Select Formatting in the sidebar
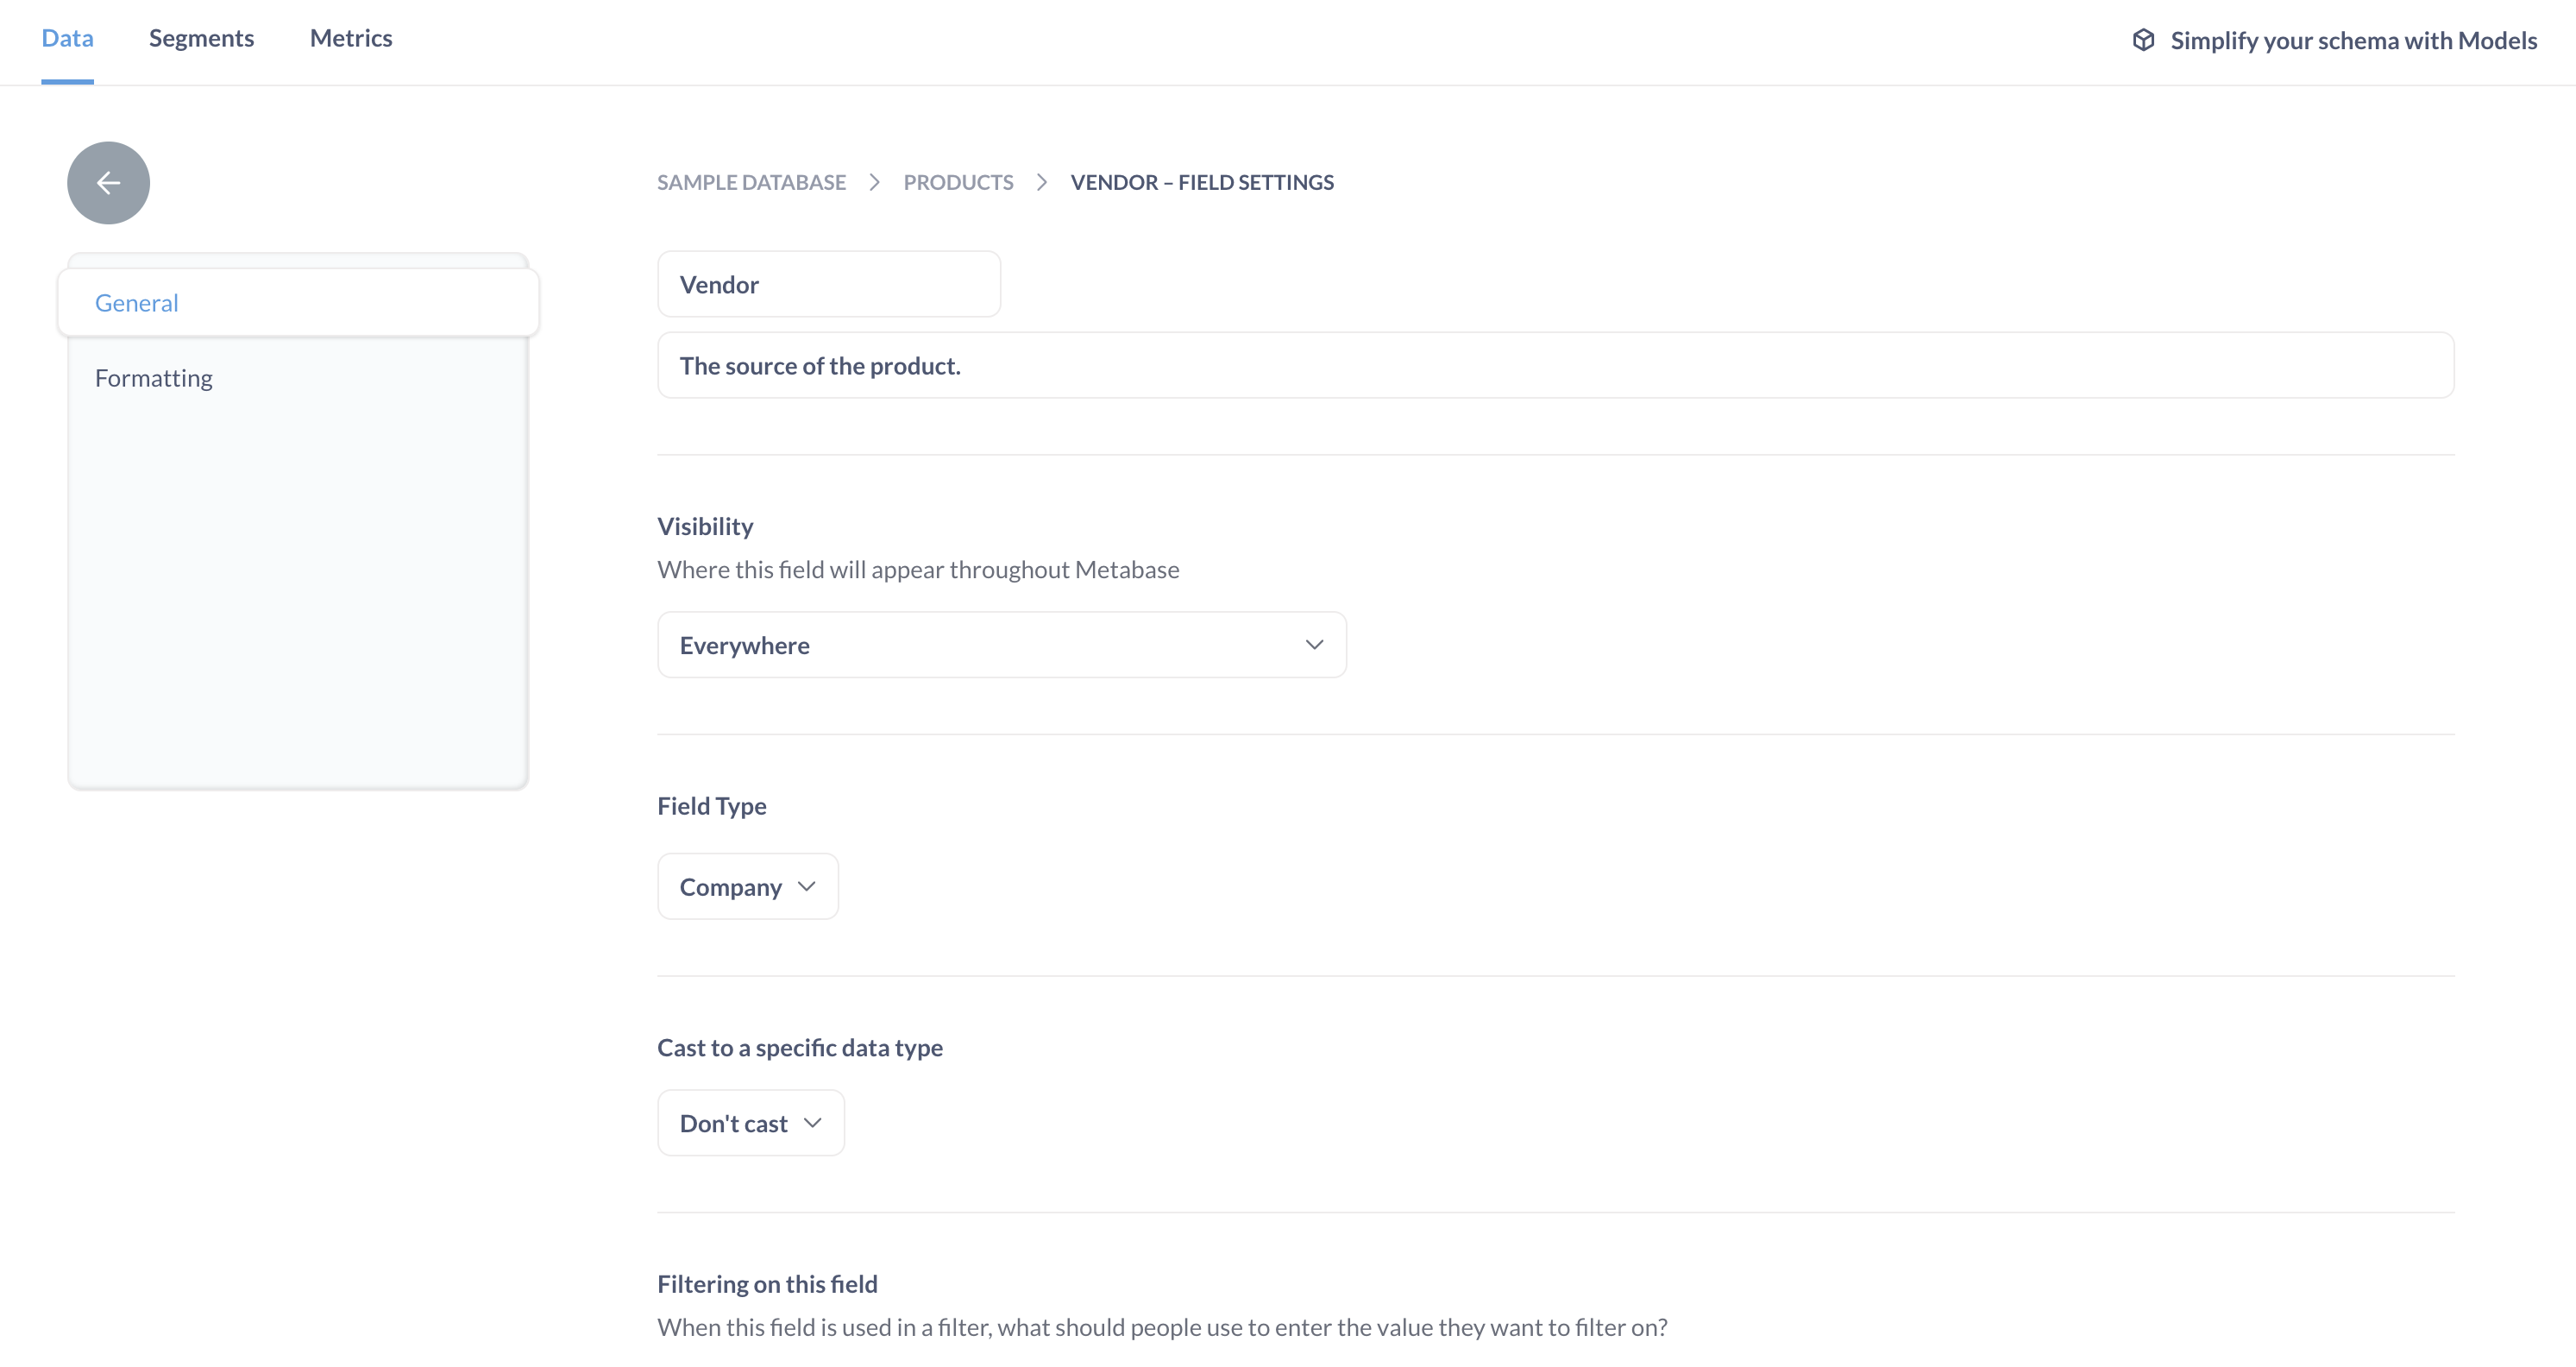 click(154, 378)
